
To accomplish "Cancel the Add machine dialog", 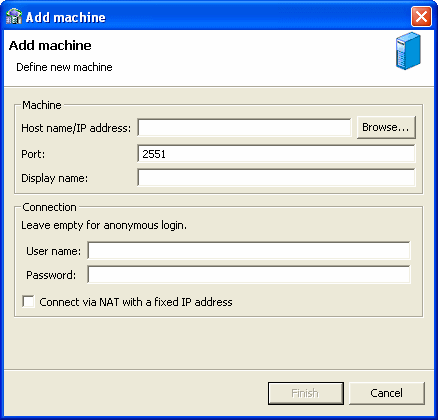I will [387, 393].
